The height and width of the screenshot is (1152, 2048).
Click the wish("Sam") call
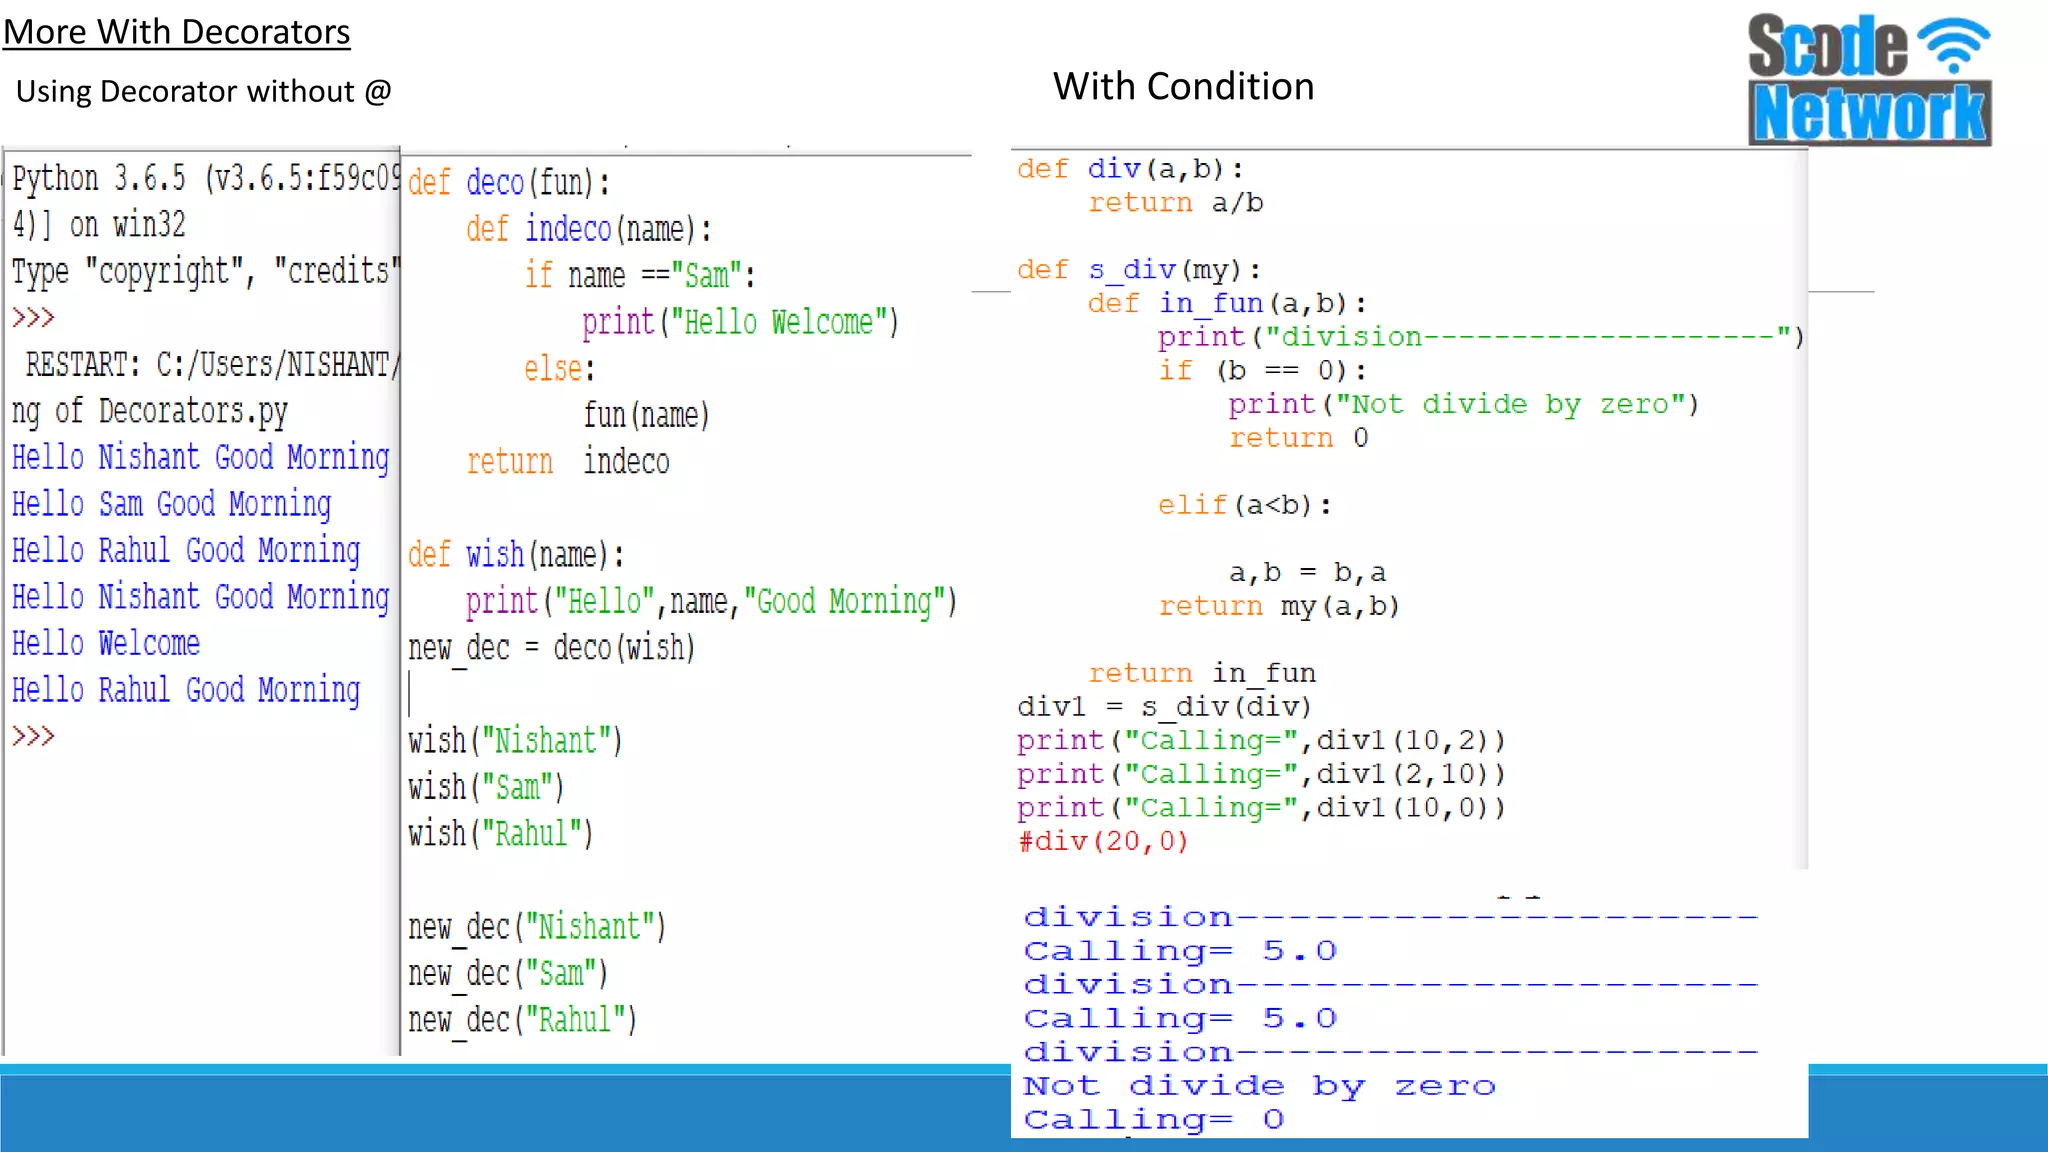tap(486, 787)
